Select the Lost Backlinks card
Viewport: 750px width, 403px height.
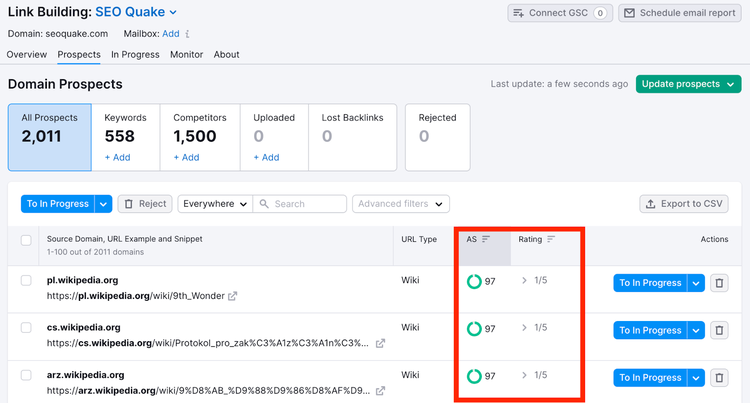353,137
